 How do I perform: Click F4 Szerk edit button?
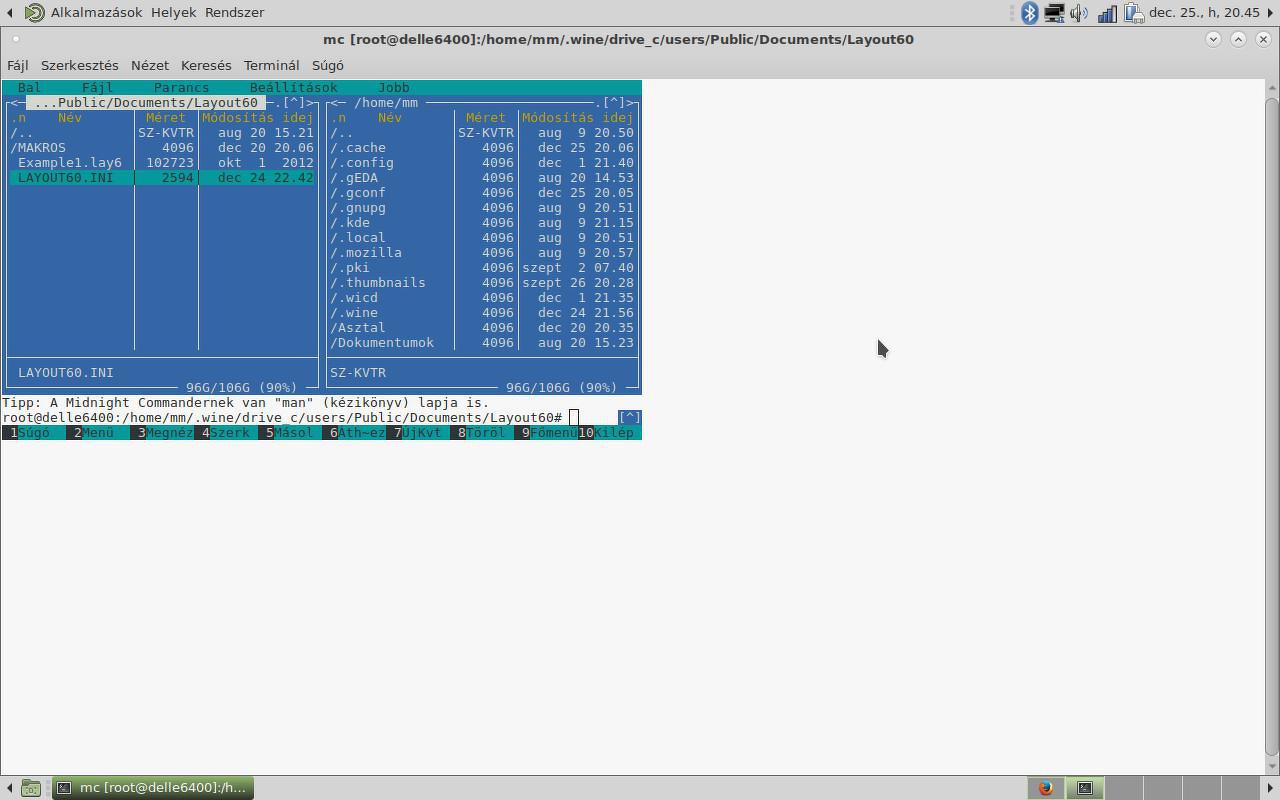(226, 432)
